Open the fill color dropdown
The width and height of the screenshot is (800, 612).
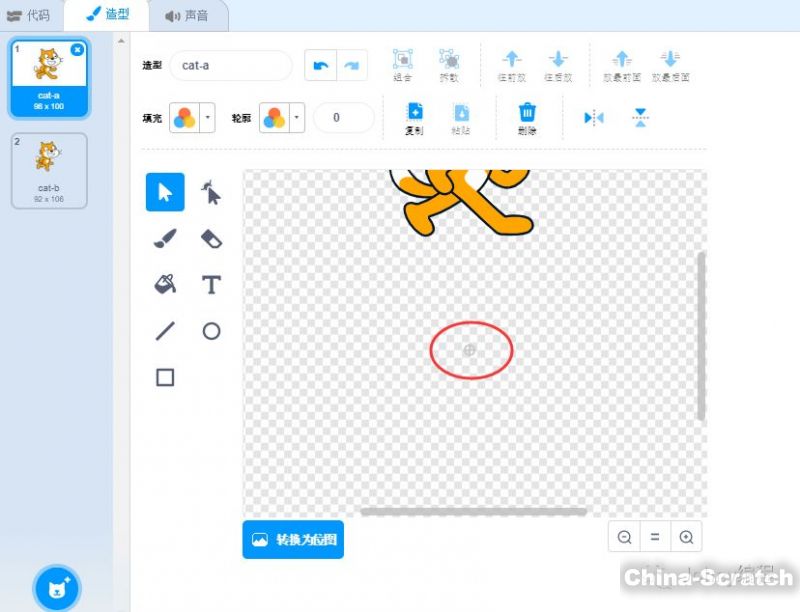tap(208, 118)
